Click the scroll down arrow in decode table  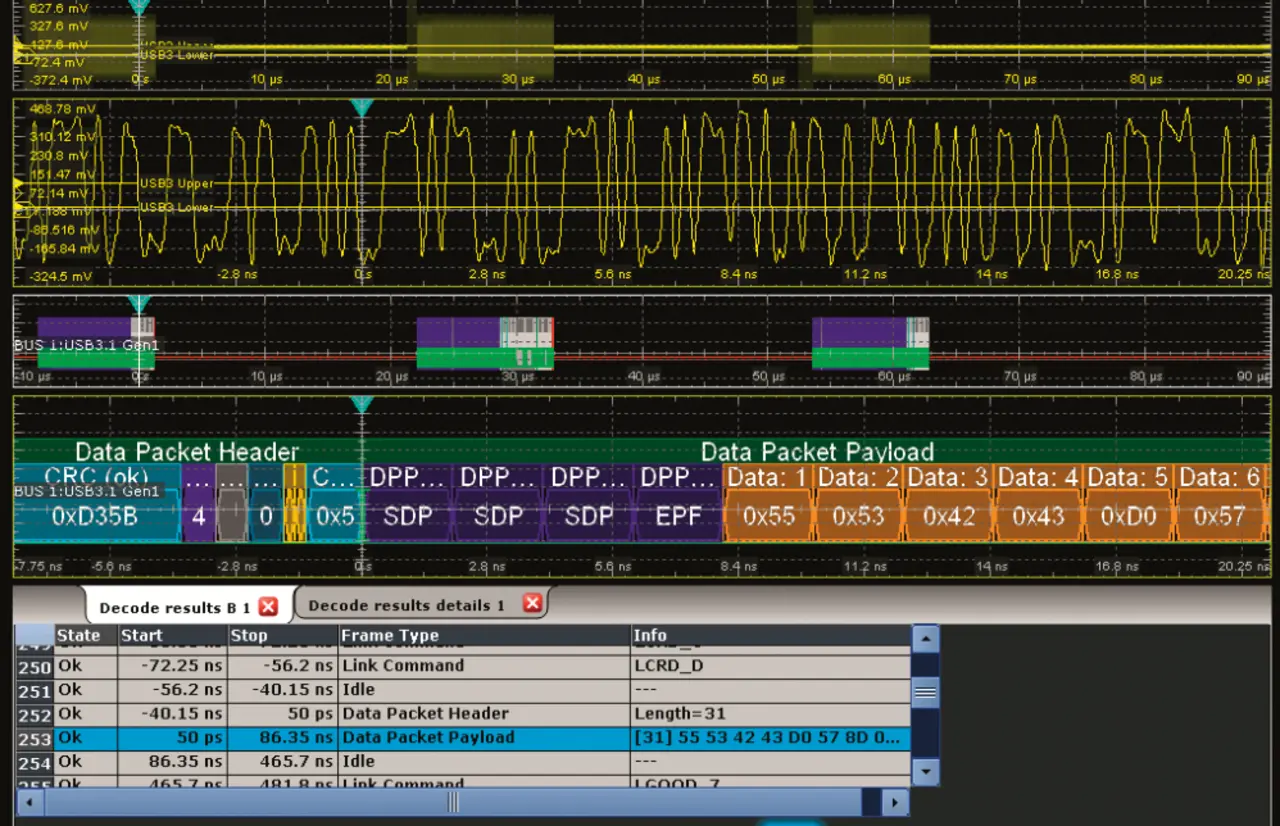926,771
